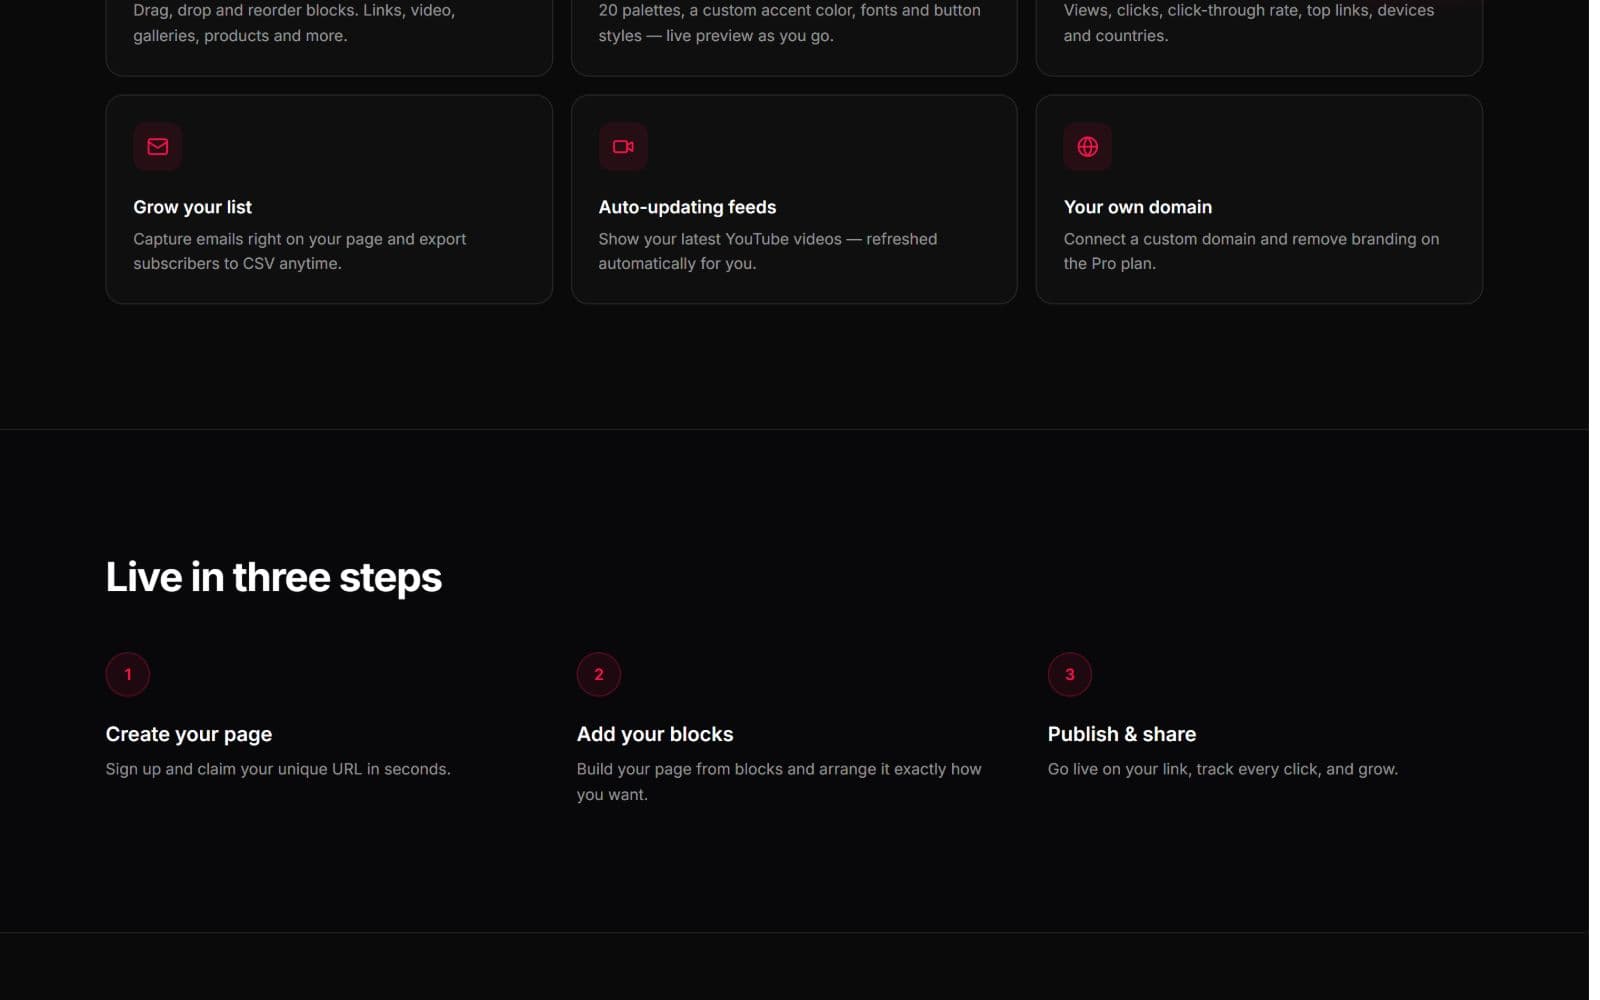Click the Auto-updating feeds card title
Screen dimensions: 1600x1000
click(x=687, y=207)
